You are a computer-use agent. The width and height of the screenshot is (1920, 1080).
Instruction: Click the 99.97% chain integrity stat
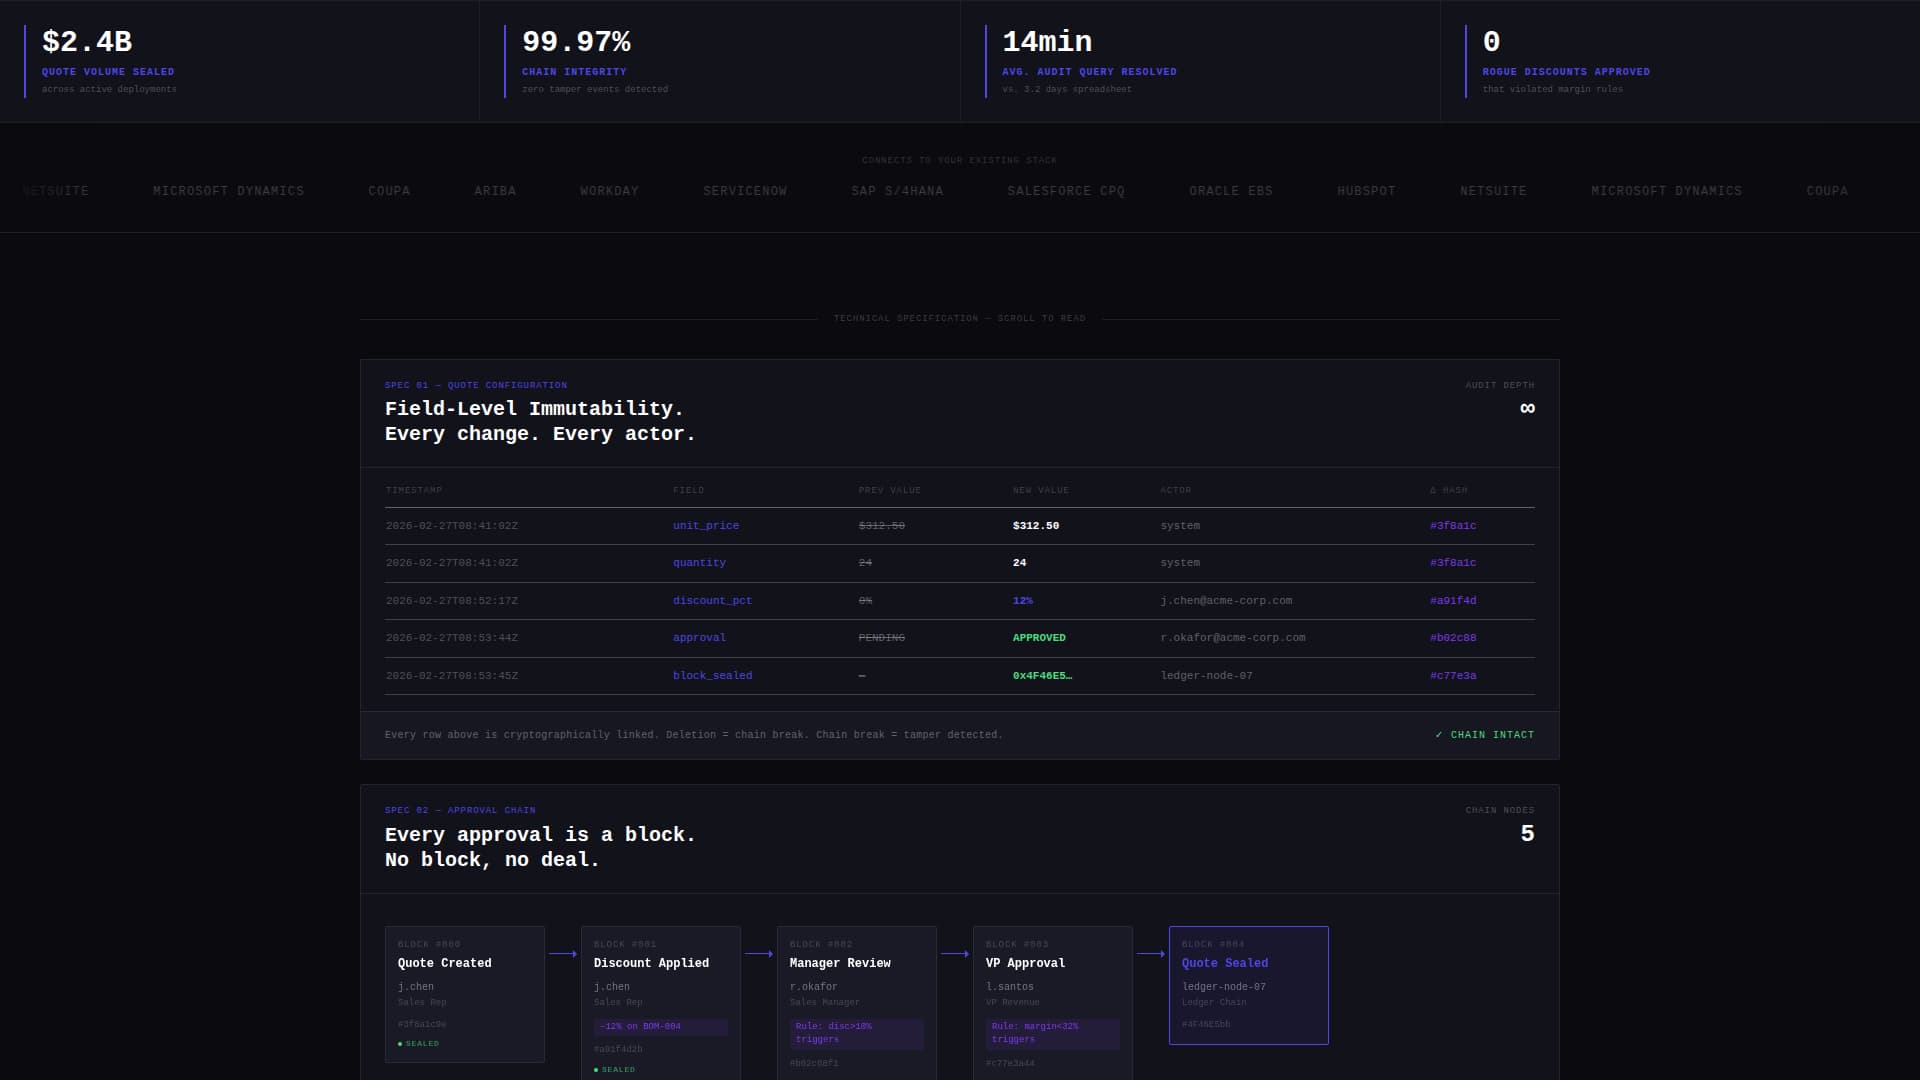coord(576,42)
